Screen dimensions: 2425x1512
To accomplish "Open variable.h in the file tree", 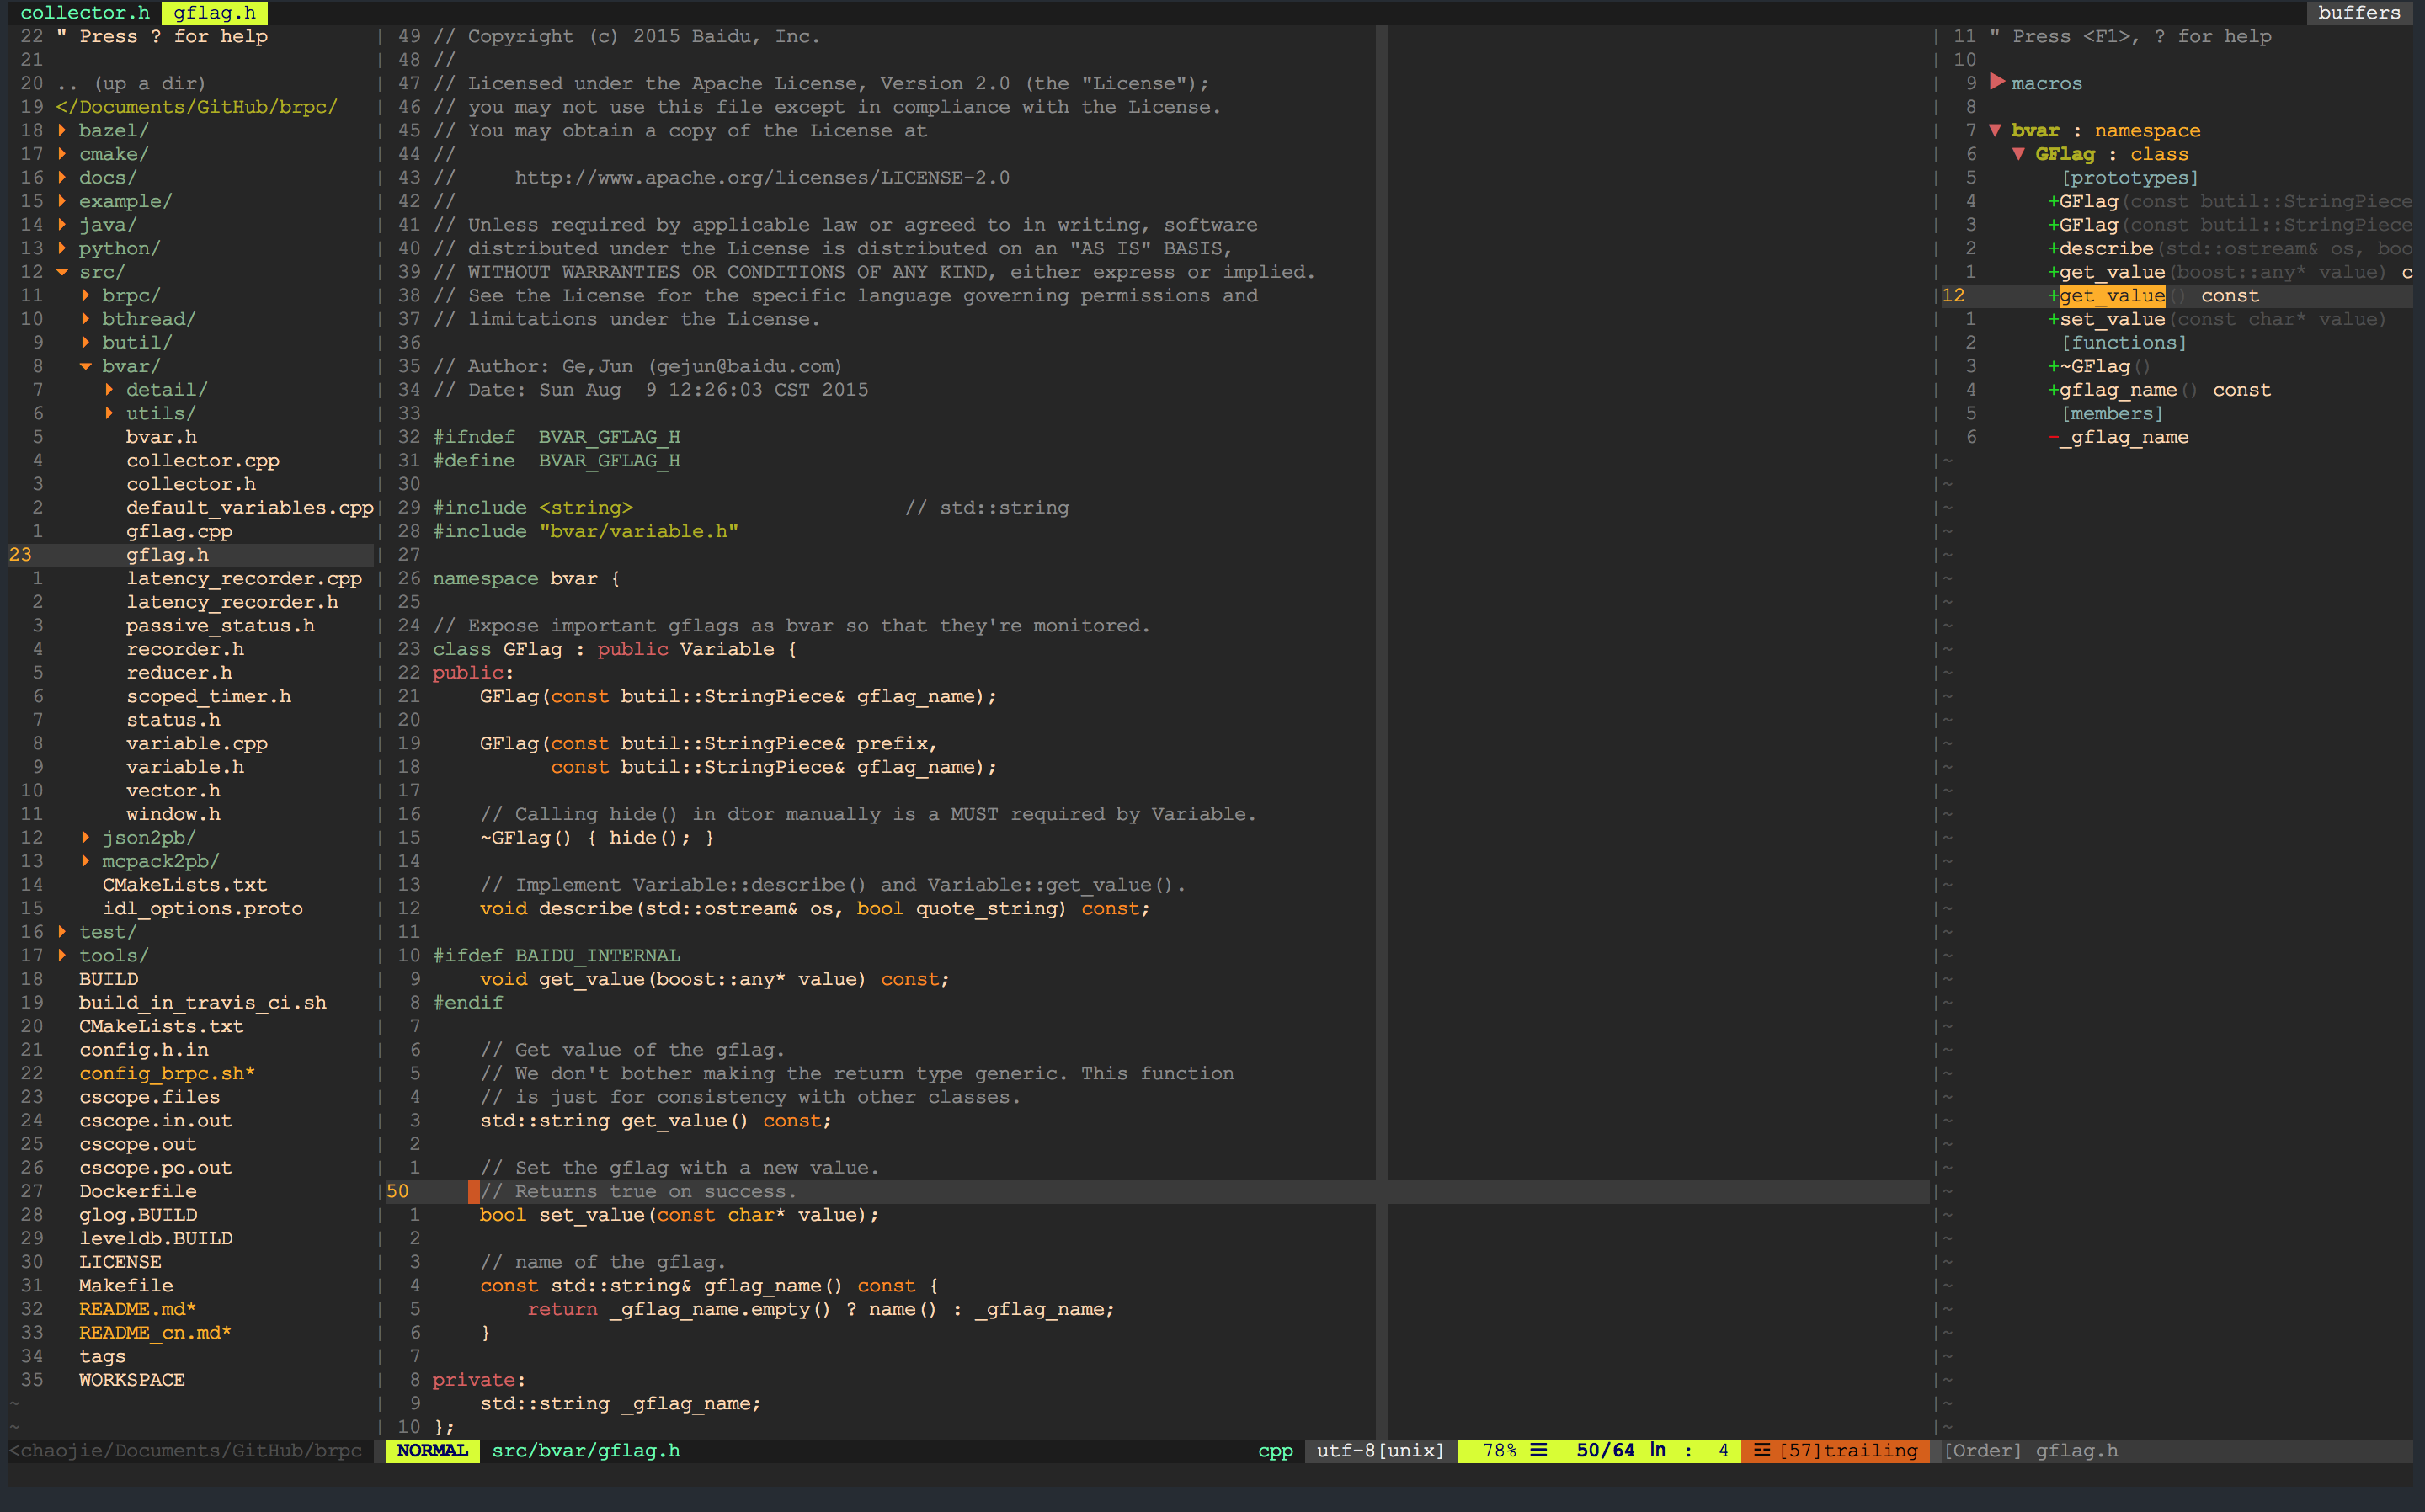I will [184, 767].
